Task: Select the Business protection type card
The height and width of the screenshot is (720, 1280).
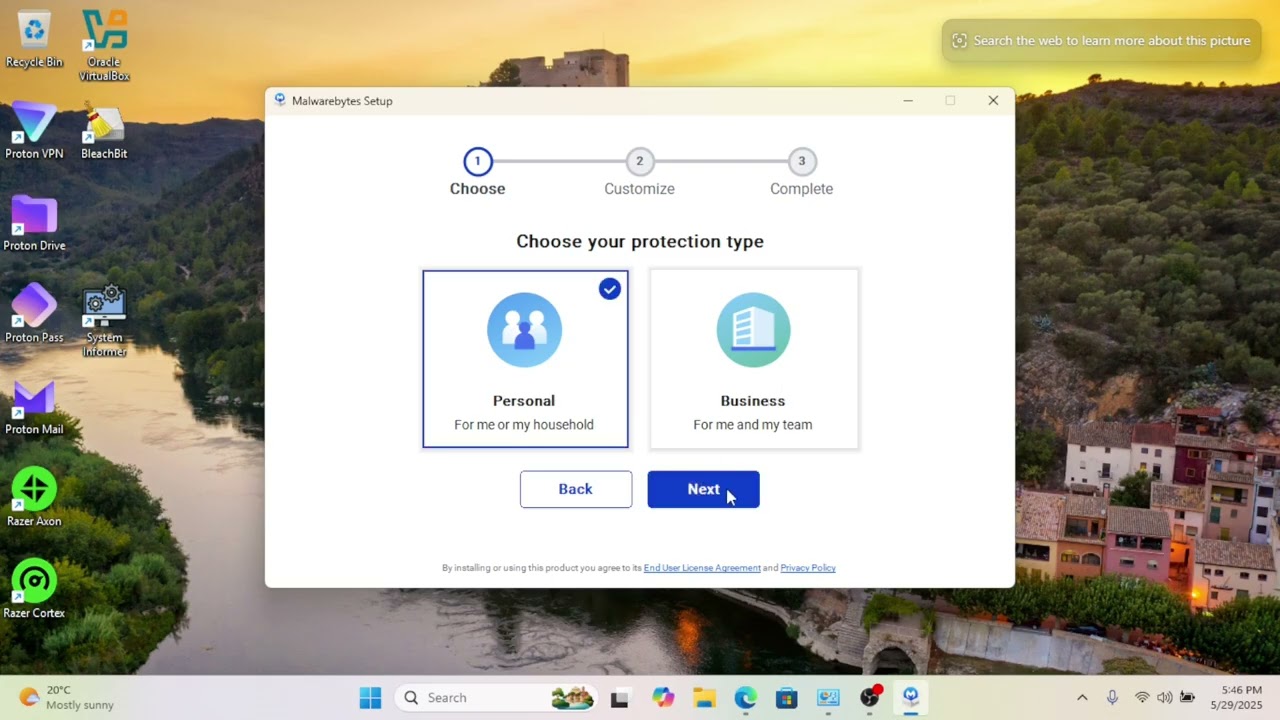Action: click(754, 359)
